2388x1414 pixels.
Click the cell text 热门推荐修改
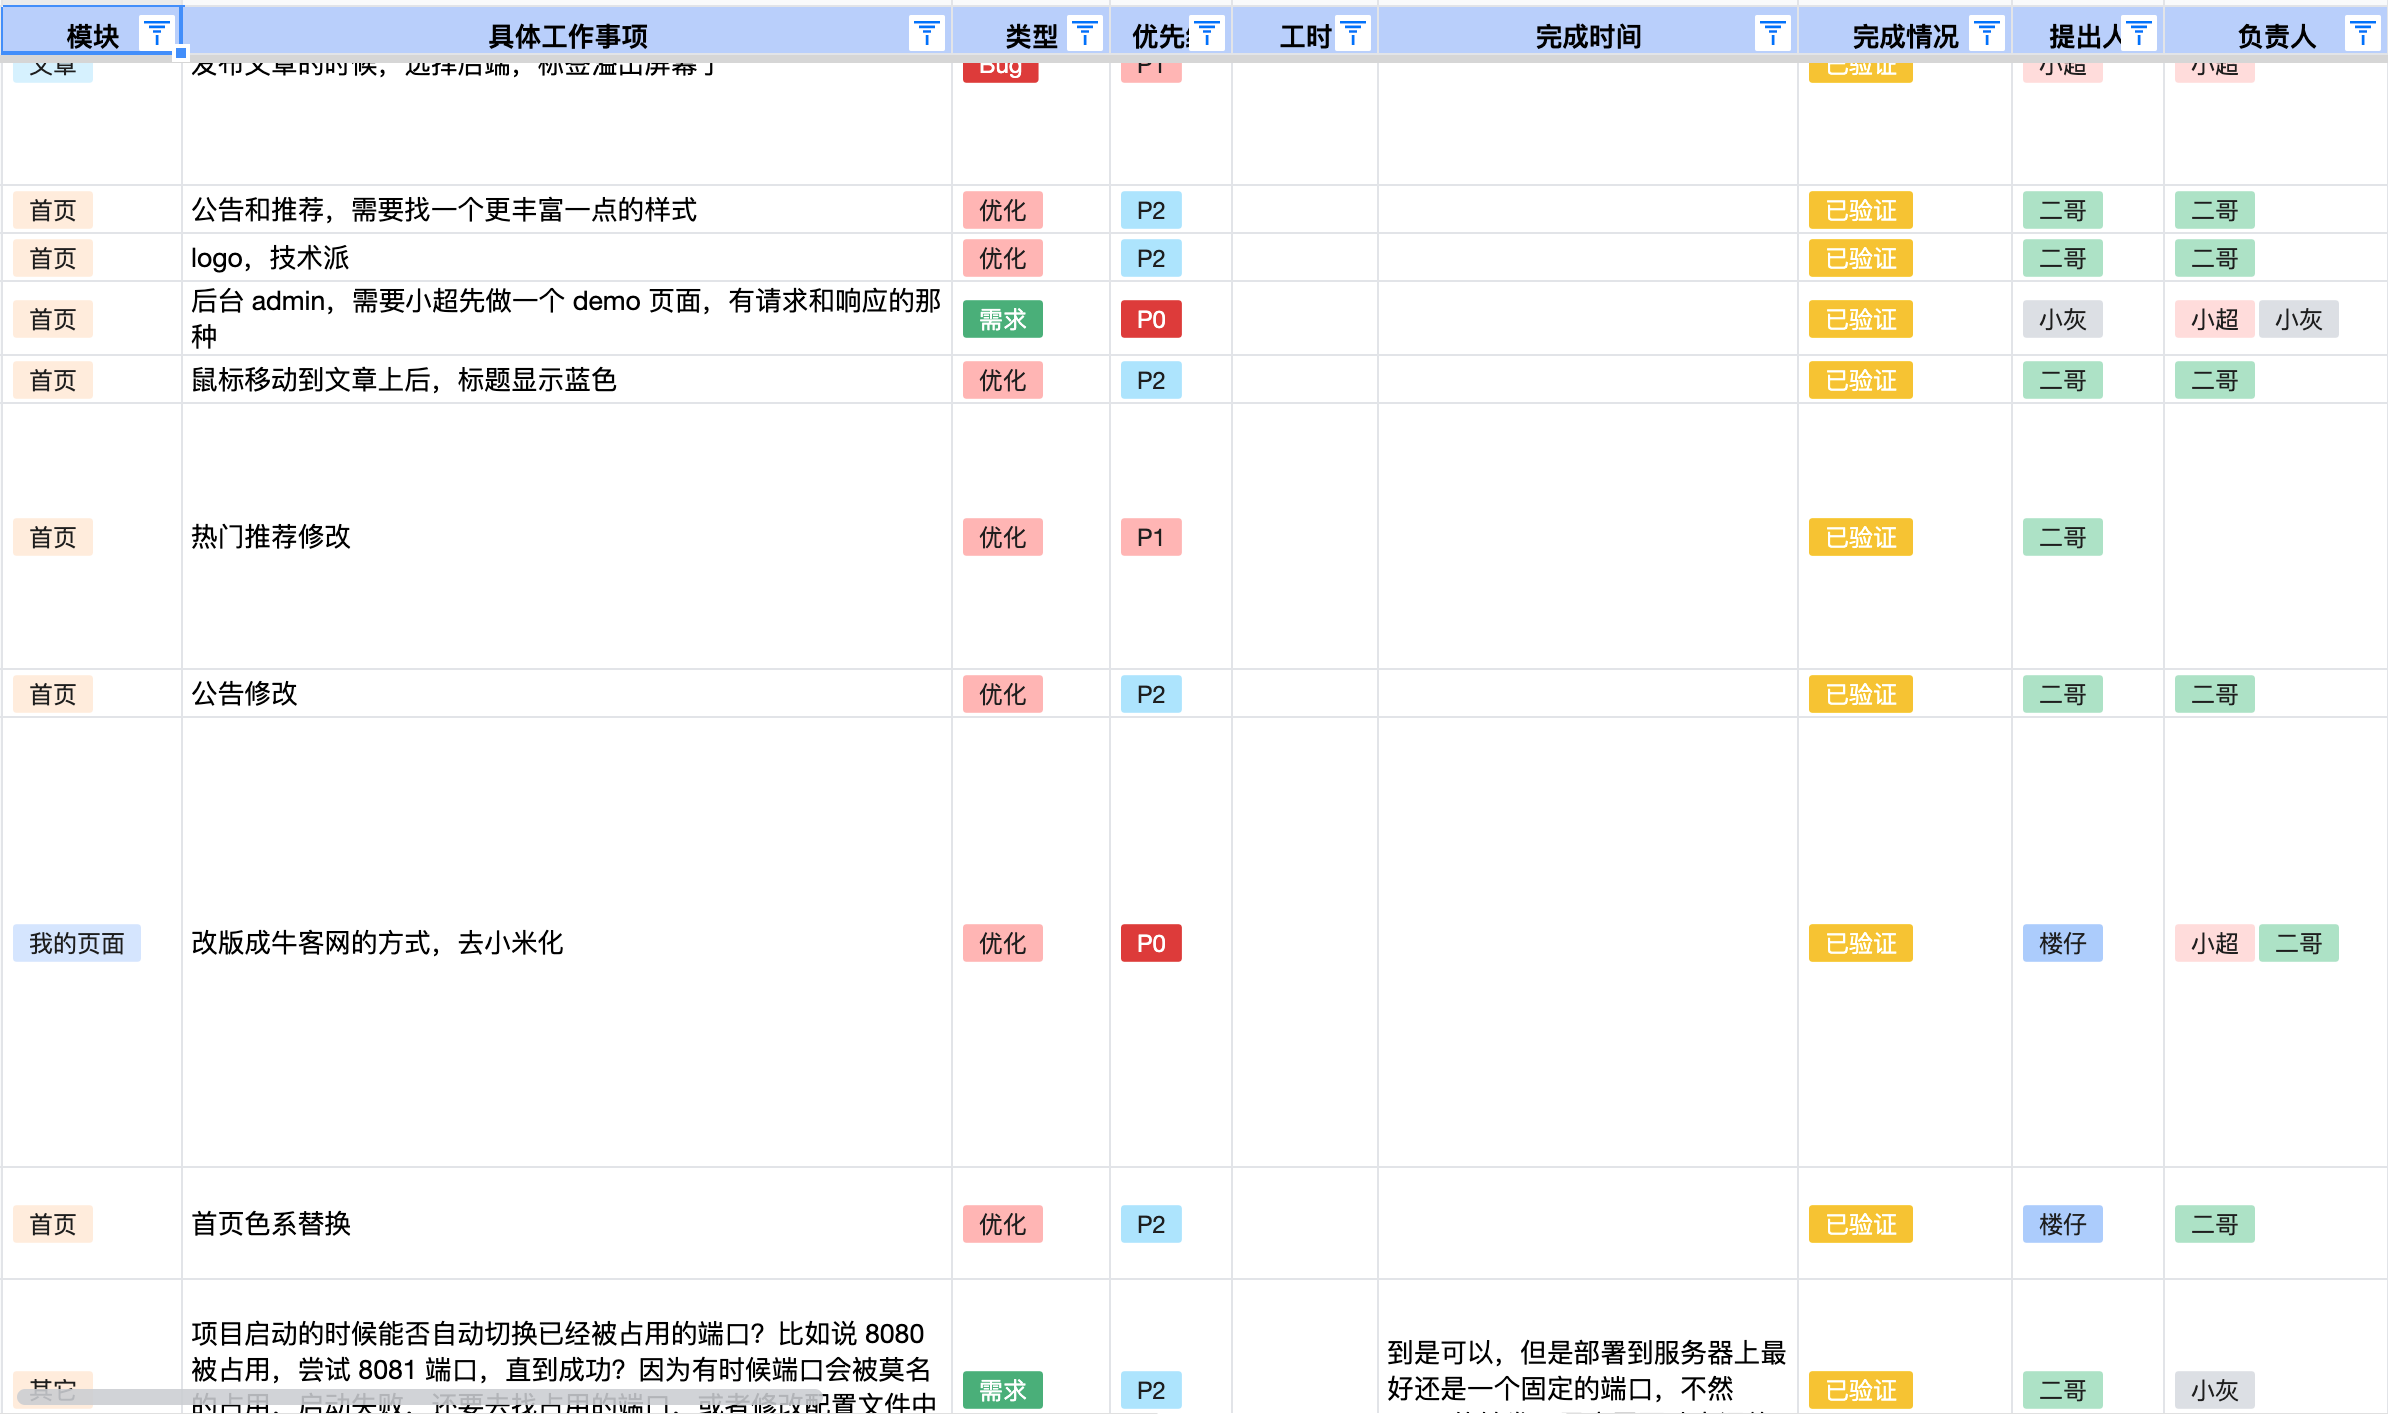(x=271, y=537)
